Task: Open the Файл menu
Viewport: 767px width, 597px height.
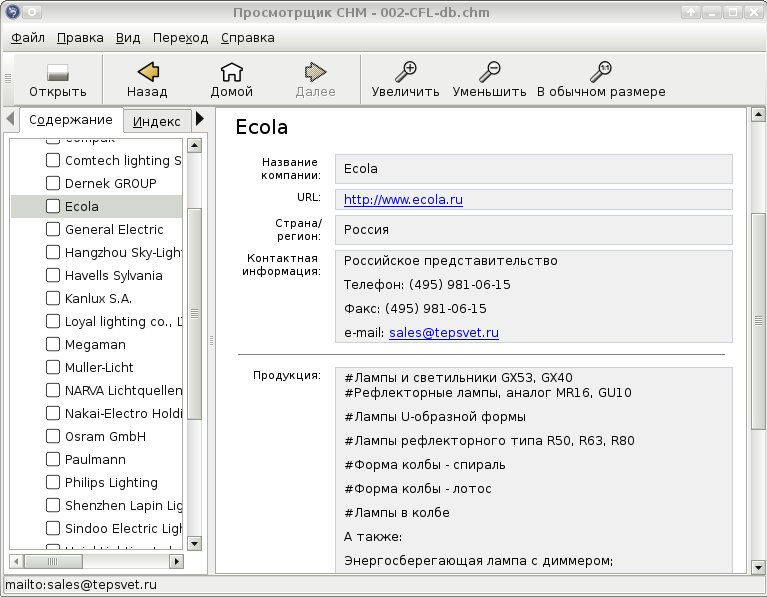Action: [x=28, y=38]
